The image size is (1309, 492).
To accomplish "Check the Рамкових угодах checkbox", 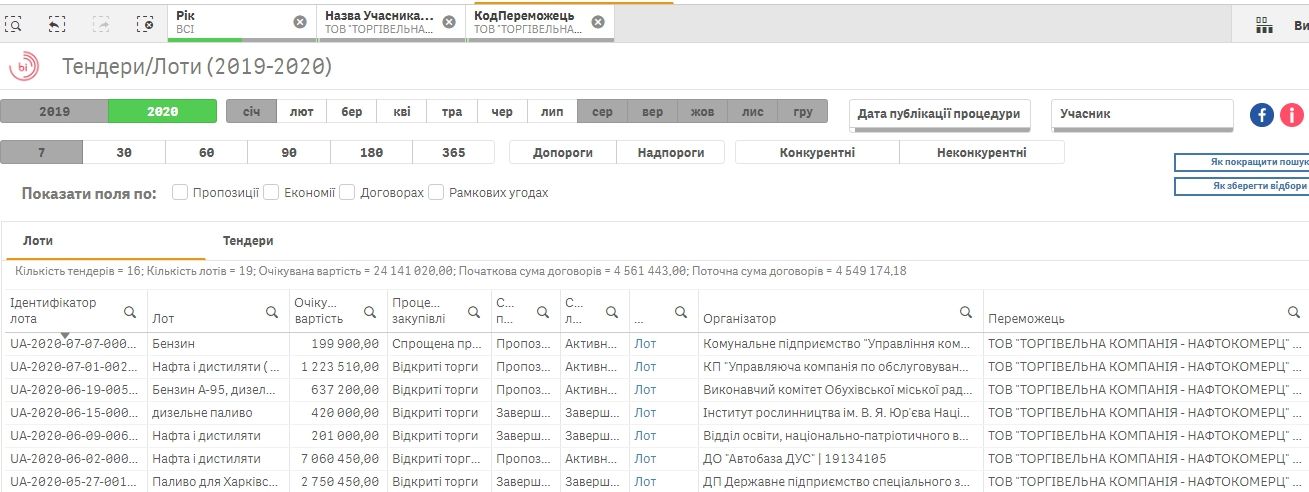I will 436,192.
